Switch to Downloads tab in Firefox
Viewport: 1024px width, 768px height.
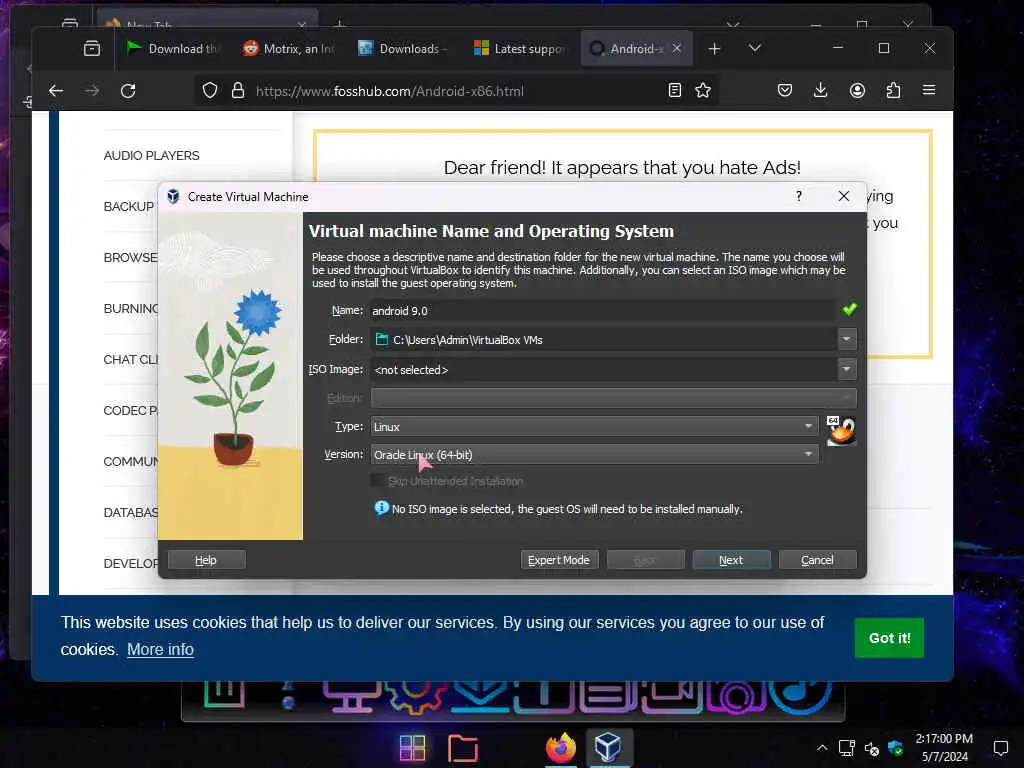pyautogui.click(x=404, y=48)
